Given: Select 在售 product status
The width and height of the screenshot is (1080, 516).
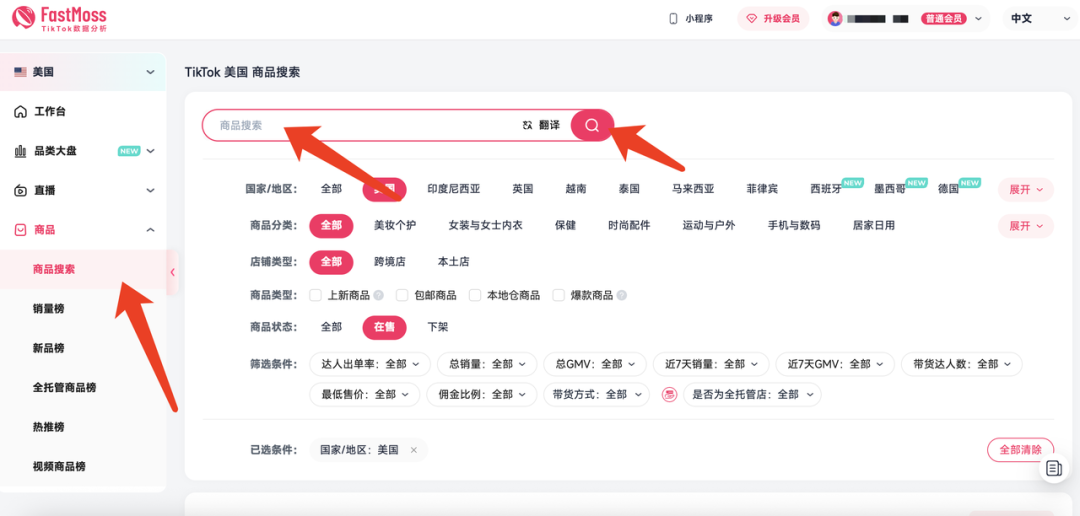Looking at the screenshot, I should [x=384, y=327].
